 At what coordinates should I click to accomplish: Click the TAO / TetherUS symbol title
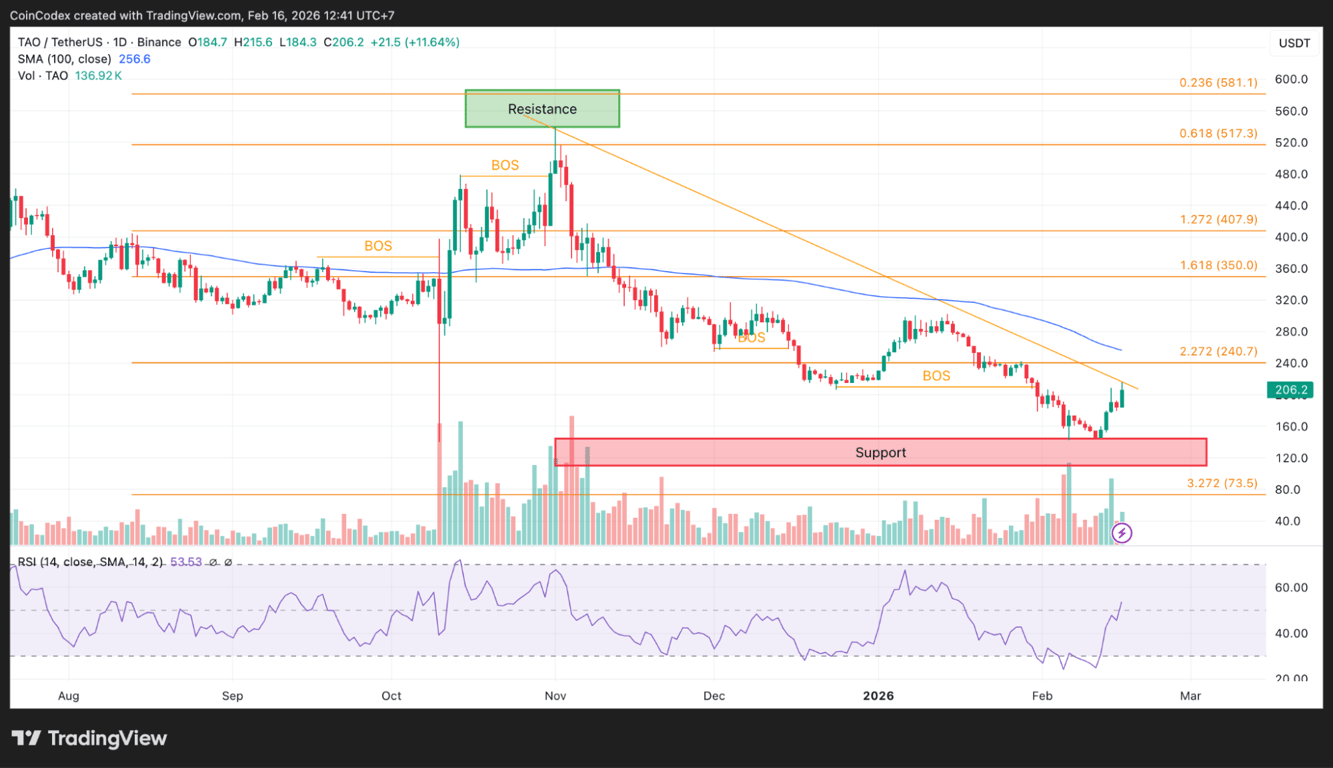[x=60, y=43]
